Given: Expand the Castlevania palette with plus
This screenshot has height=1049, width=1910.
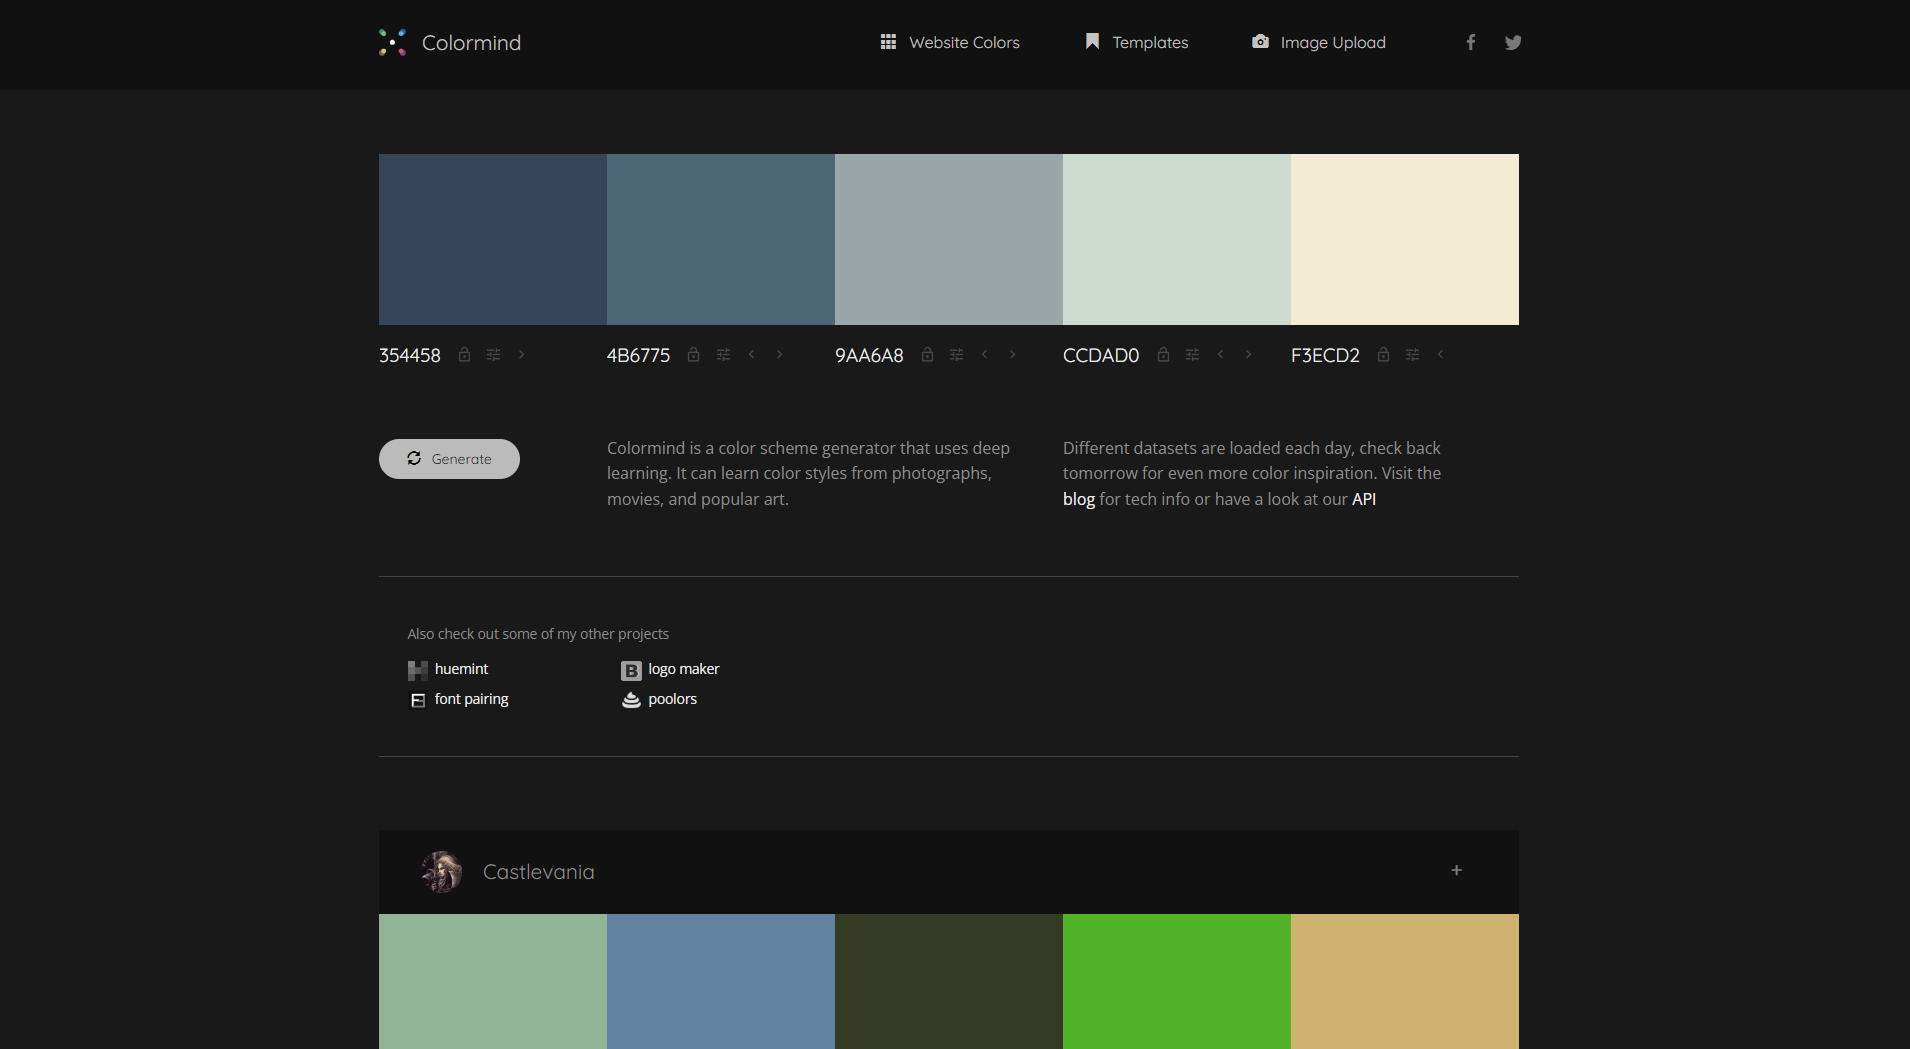Looking at the screenshot, I should (x=1456, y=871).
